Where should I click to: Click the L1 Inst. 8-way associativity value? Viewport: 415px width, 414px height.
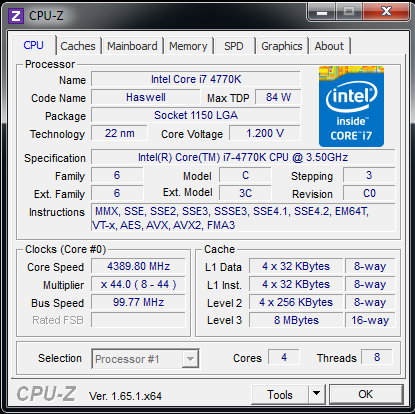pos(370,284)
